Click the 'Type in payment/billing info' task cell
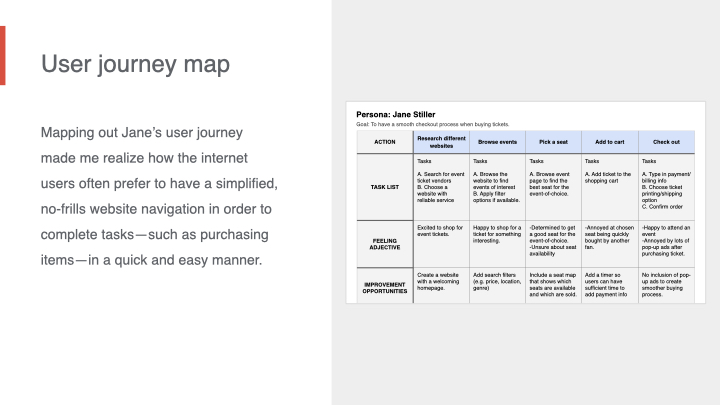This screenshot has height=405, width=720. (x=666, y=186)
